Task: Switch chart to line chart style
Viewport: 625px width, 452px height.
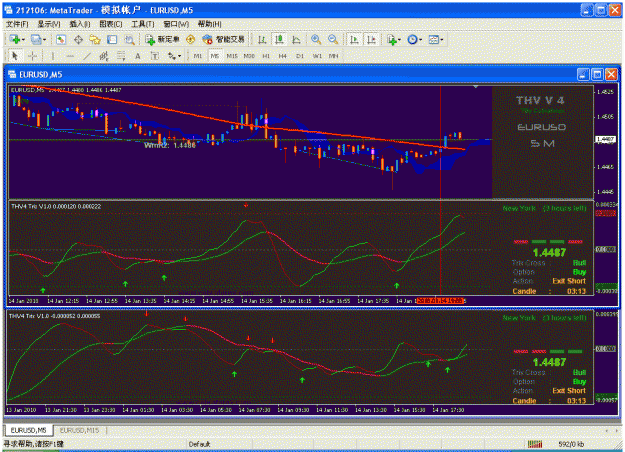Action: (x=296, y=39)
